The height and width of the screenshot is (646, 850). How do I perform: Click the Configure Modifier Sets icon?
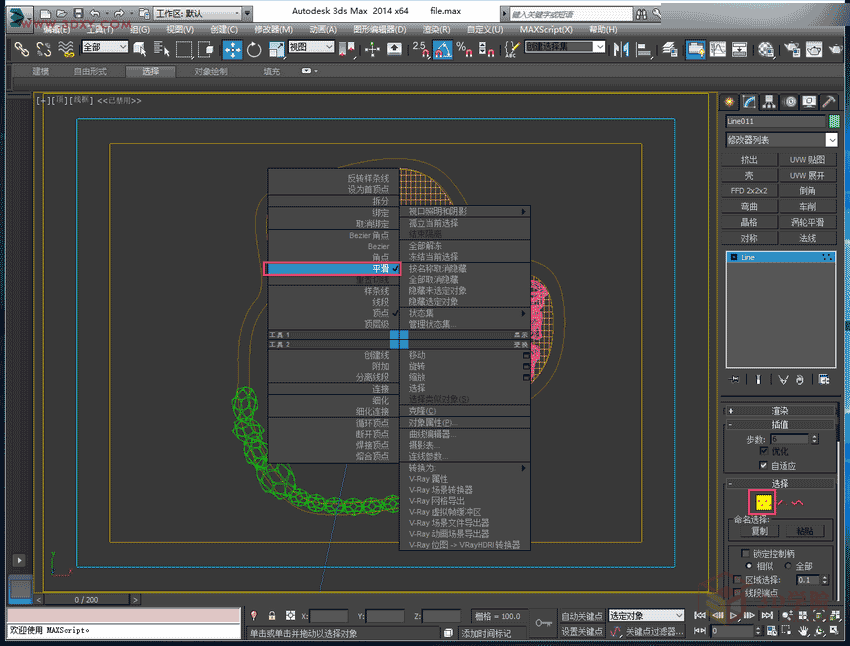[x=824, y=380]
